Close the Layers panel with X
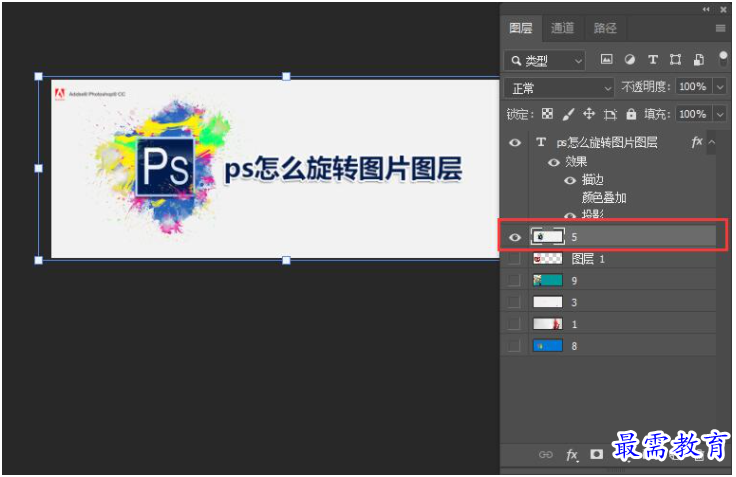 coord(723,9)
